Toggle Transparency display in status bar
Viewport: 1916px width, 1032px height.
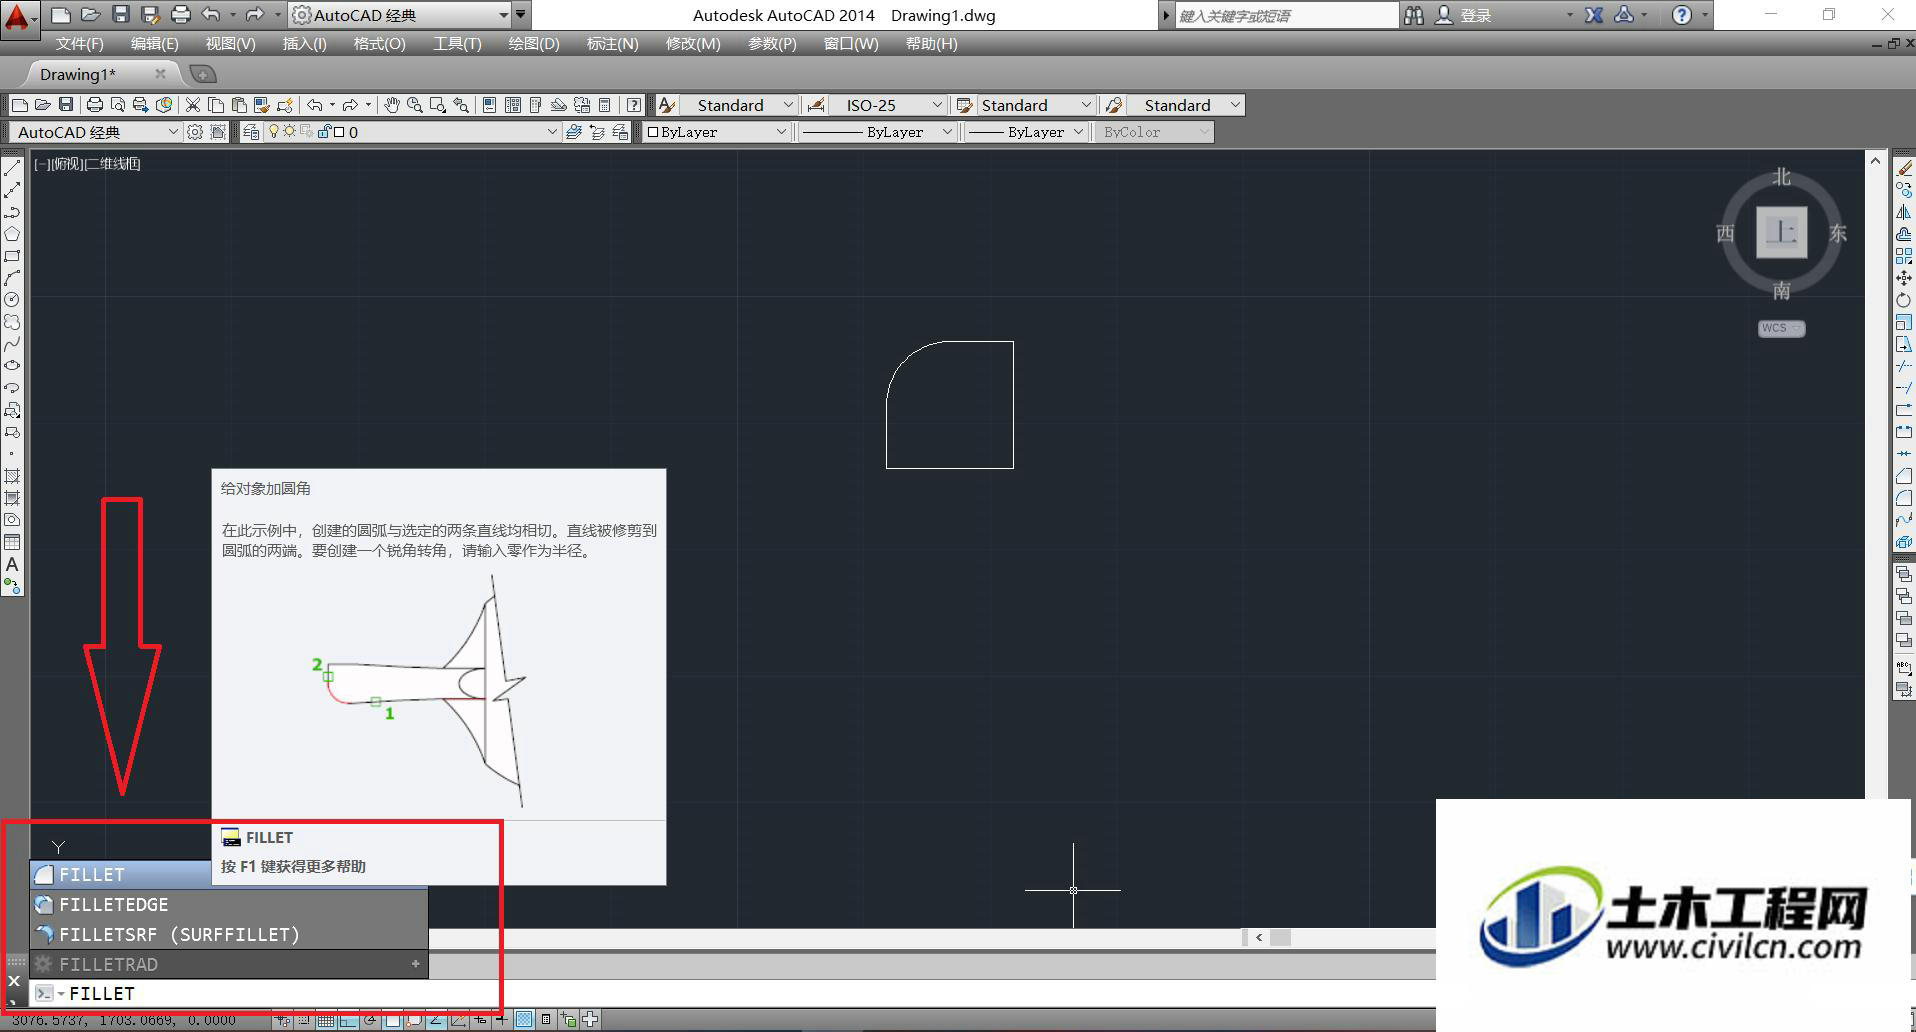[524, 1020]
